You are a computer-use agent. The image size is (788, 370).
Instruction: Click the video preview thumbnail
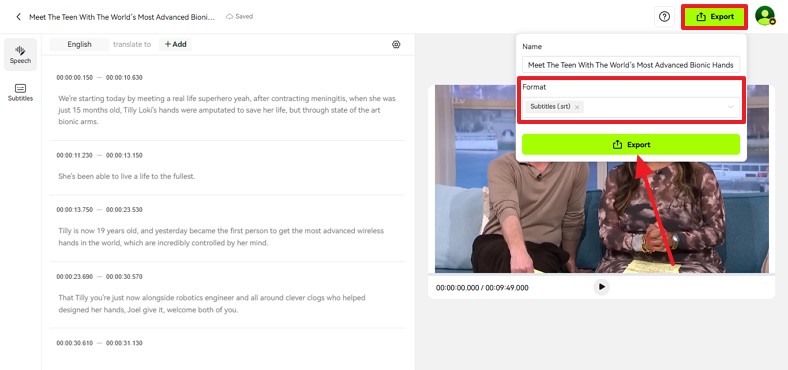[602, 178]
